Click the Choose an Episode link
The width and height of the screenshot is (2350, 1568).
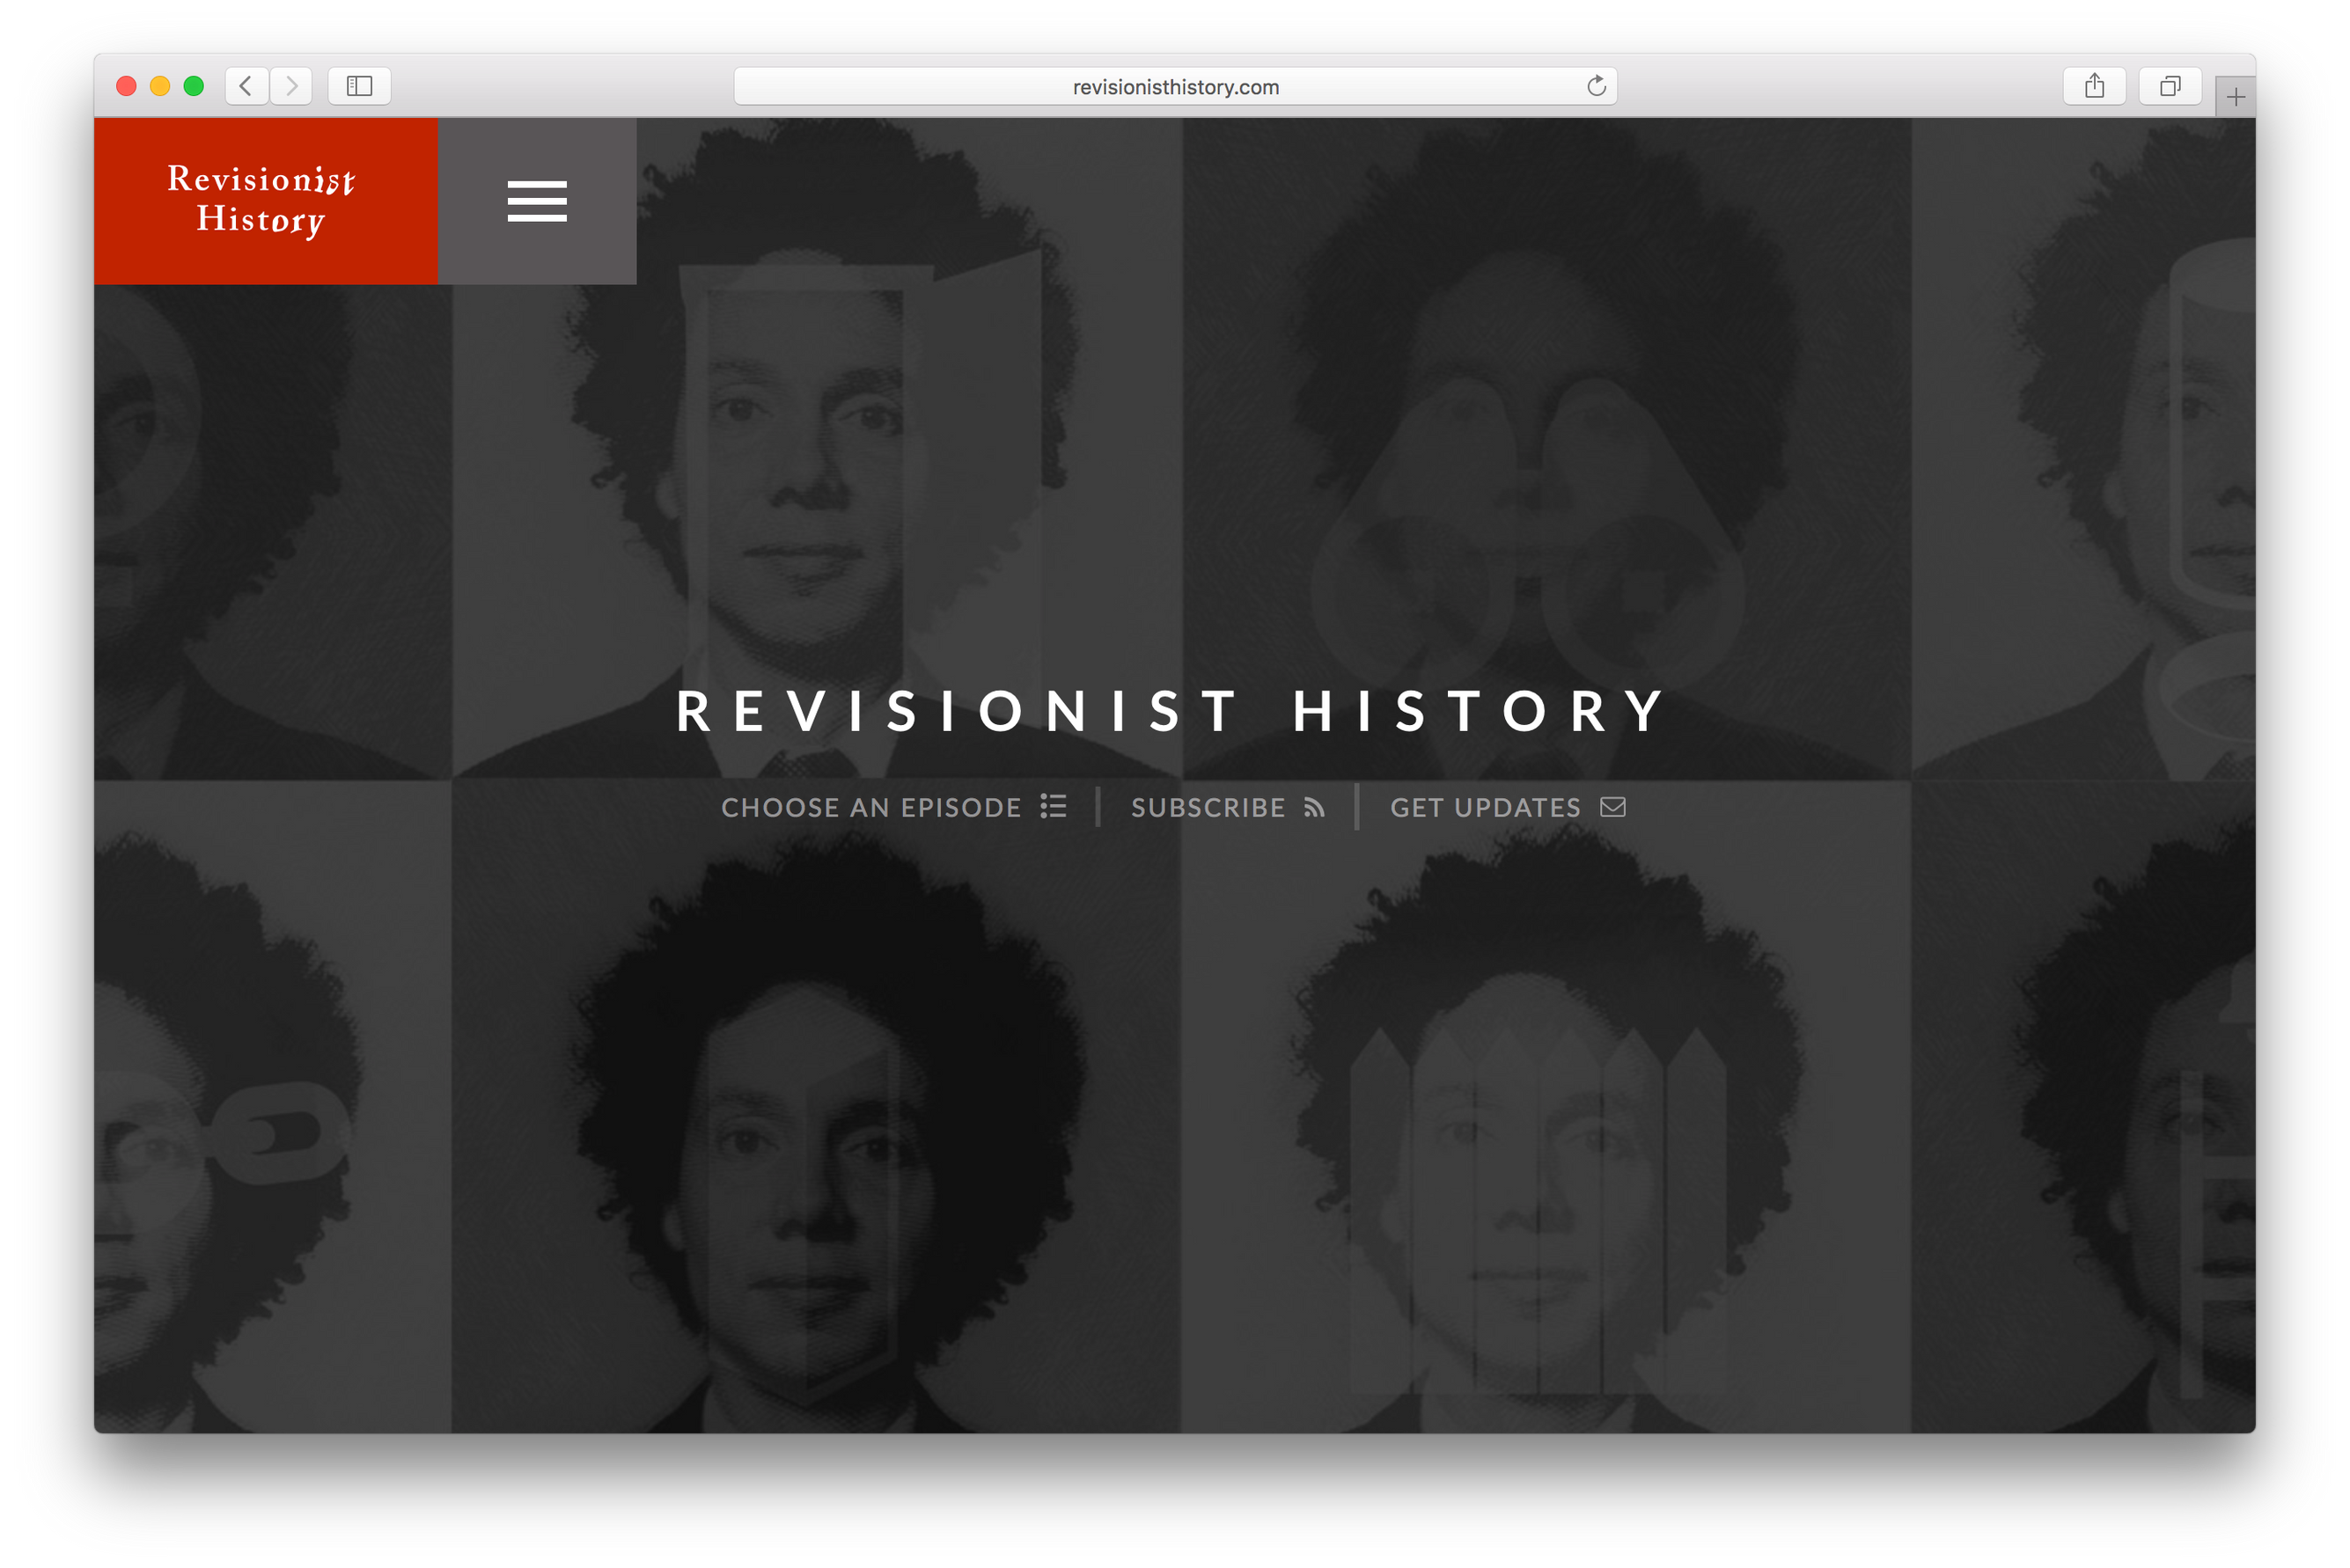click(x=871, y=807)
